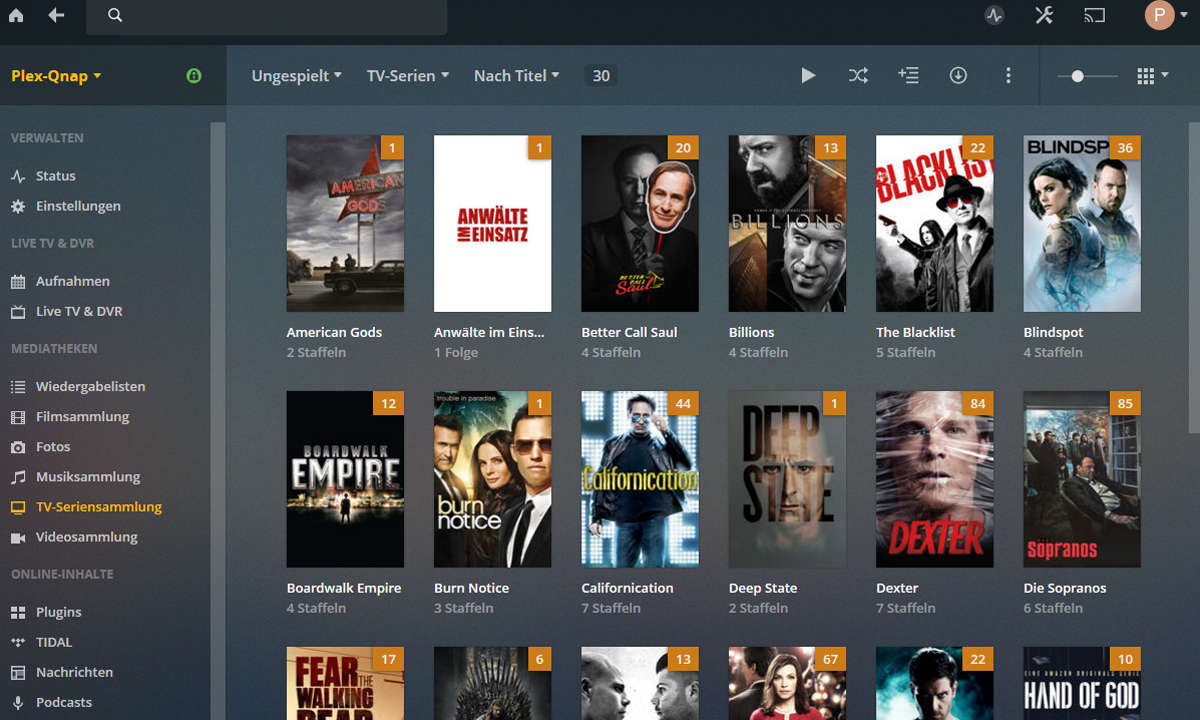Click the search magnifier icon
The width and height of the screenshot is (1200, 720).
tap(115, 15)
